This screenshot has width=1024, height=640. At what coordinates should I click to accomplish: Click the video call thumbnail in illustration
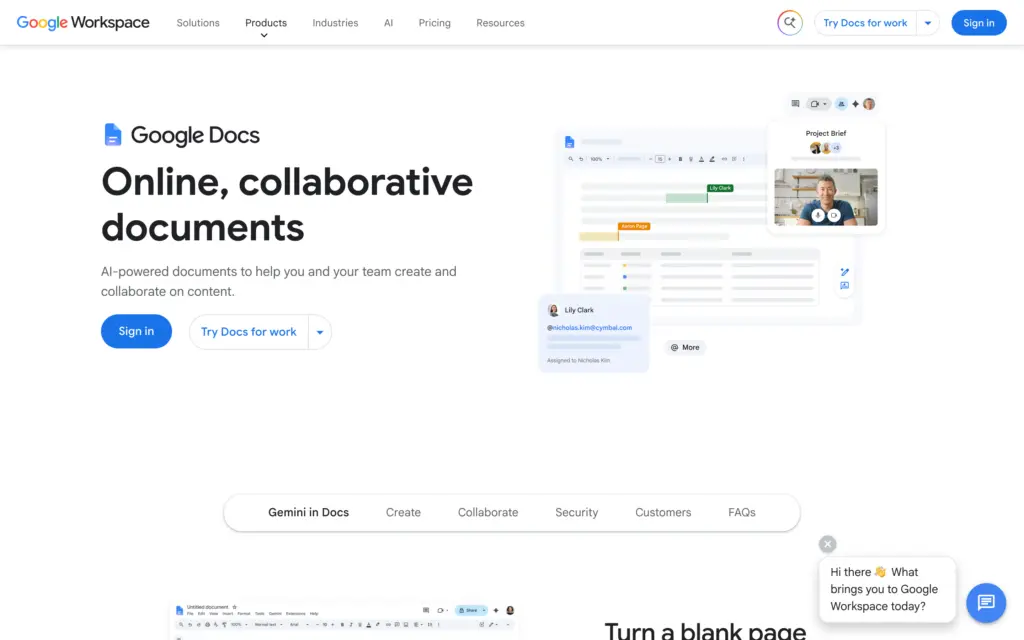(825, 197)
